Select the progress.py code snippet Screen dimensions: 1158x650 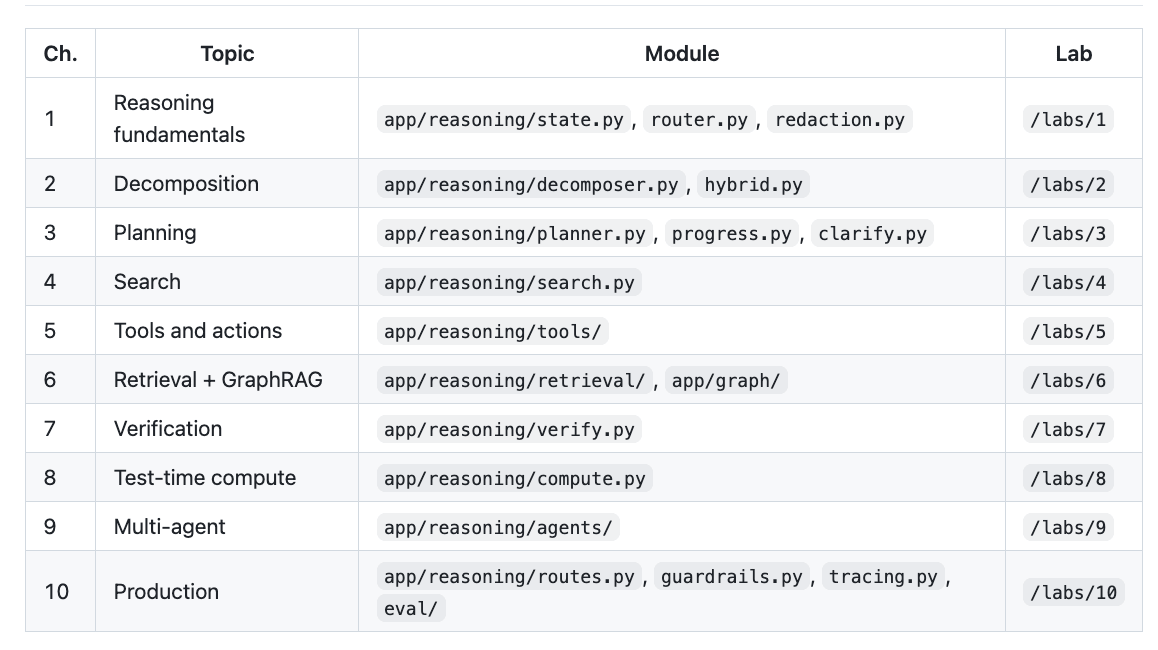[x=732, y=233]
